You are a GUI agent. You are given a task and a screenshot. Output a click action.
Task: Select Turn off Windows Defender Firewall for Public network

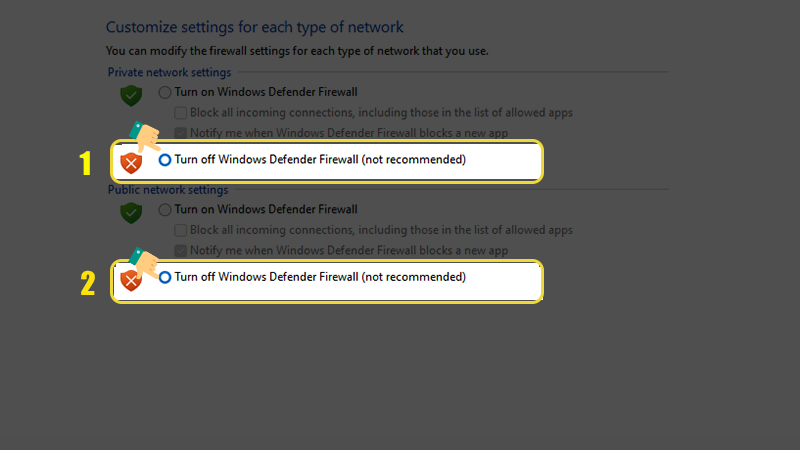coord(165,277)
